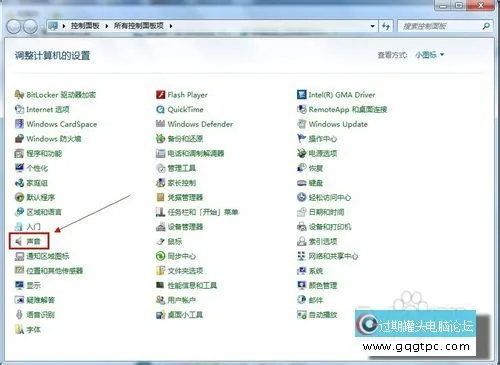Click the 操作中心 flag icon
Image resolution: width=500 pixels, height=365 pixels.
pos(301,139)
